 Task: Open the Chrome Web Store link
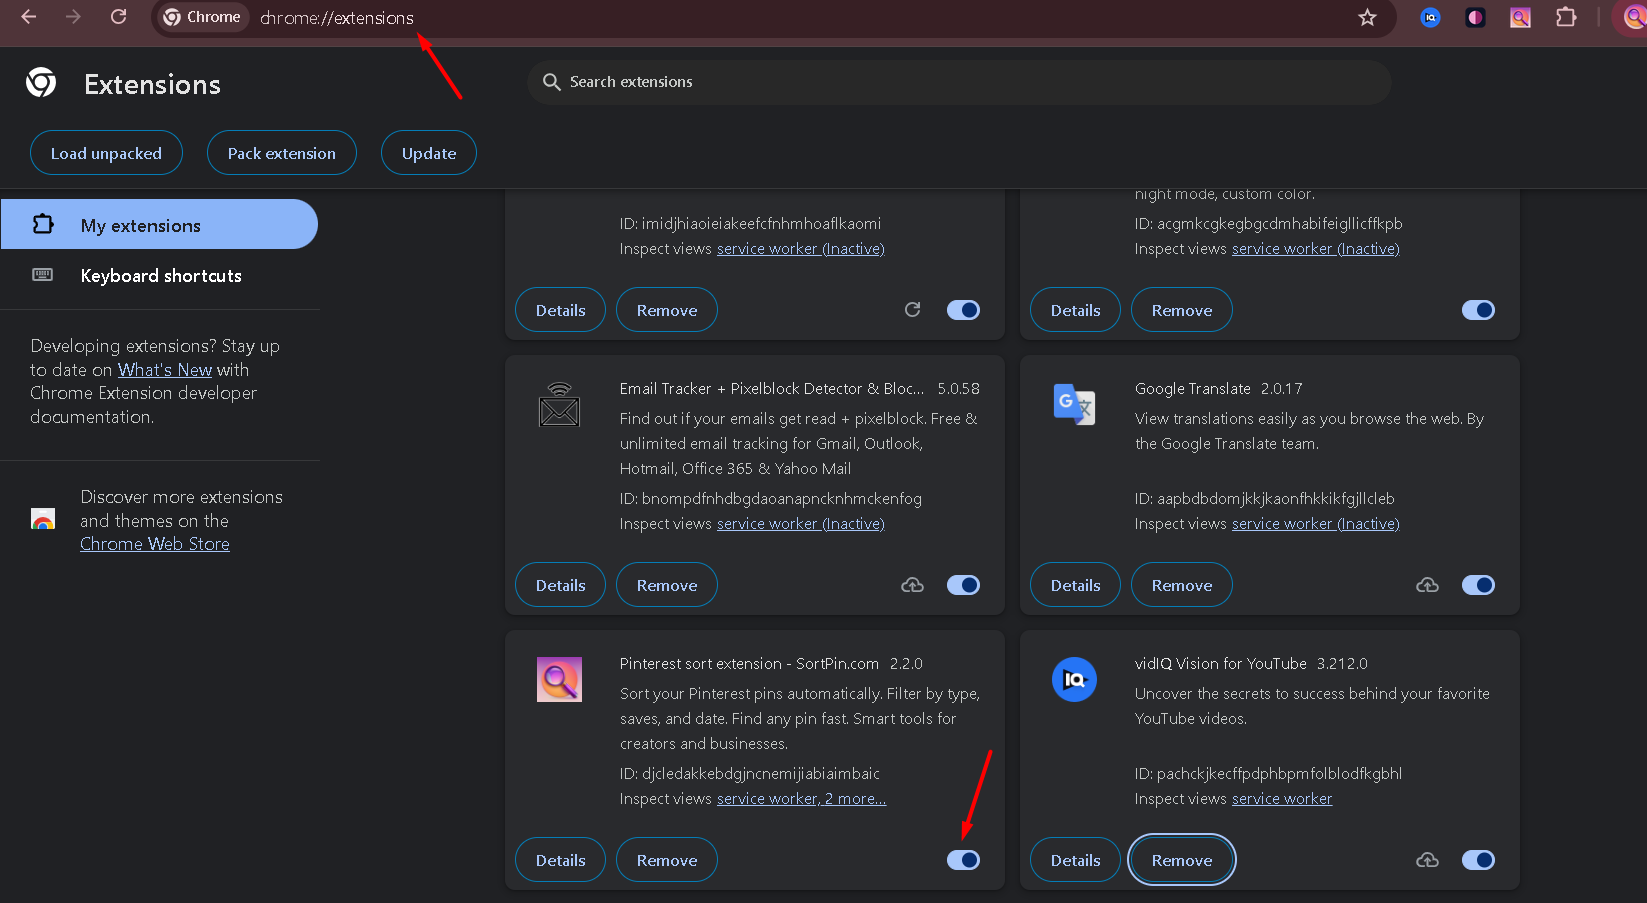click(155, 544)
